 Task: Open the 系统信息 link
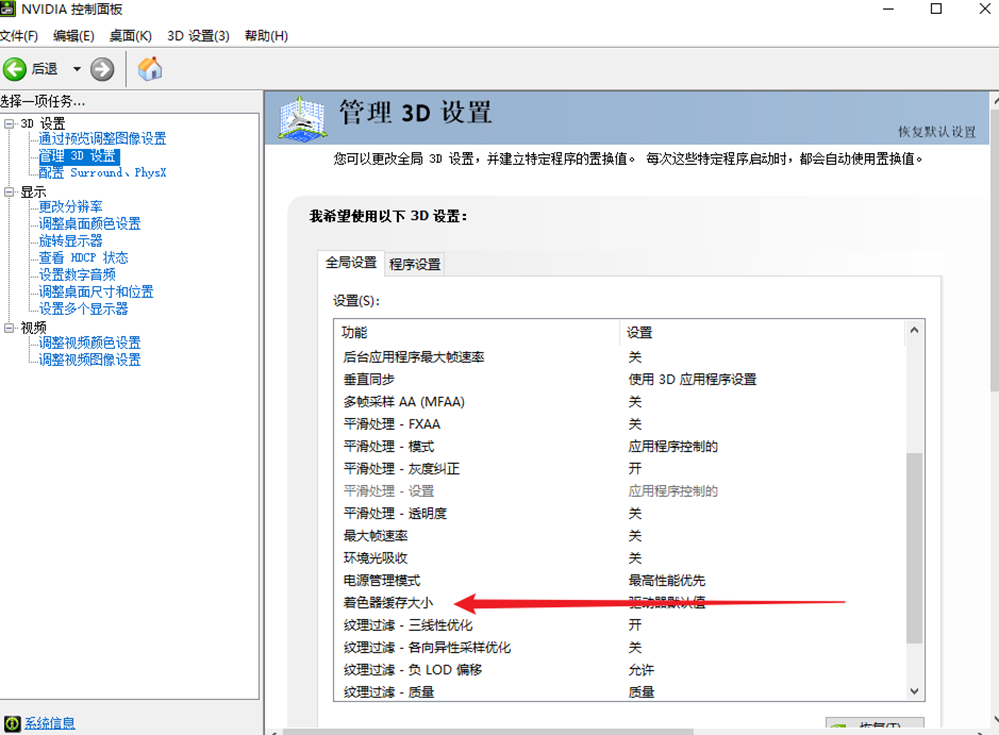[x=50, y=724]
